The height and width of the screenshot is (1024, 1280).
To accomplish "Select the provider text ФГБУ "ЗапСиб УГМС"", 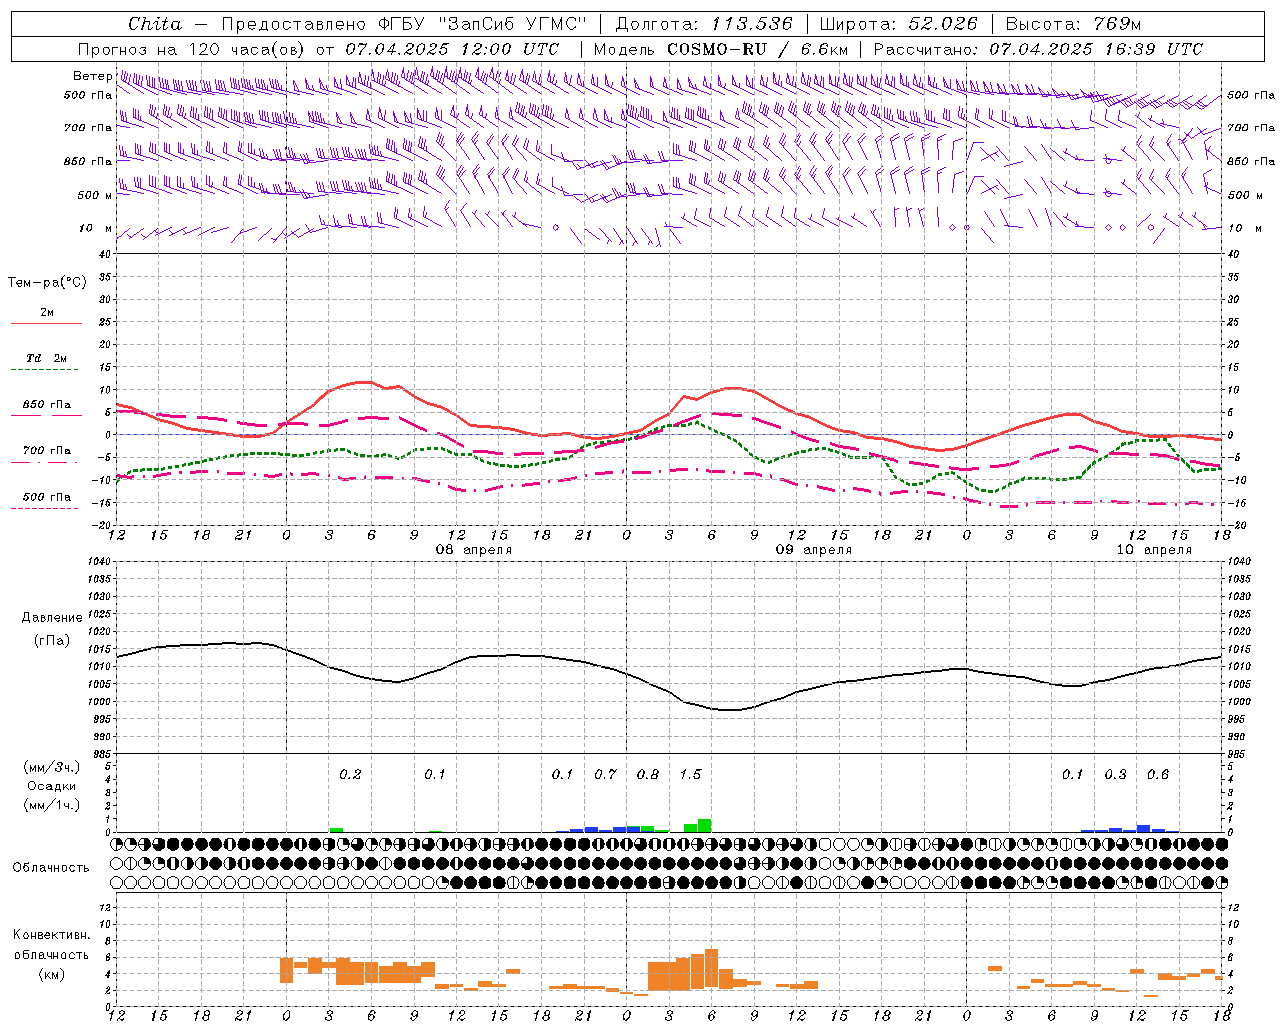I will pyautogui.click(x=483, y=24).
